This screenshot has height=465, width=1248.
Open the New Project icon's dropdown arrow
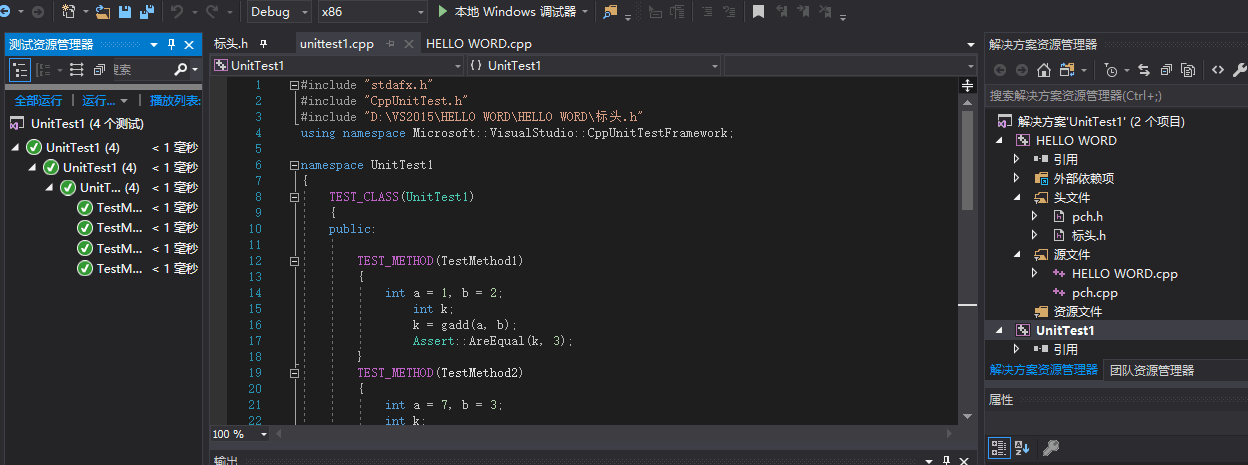(84, 12)
